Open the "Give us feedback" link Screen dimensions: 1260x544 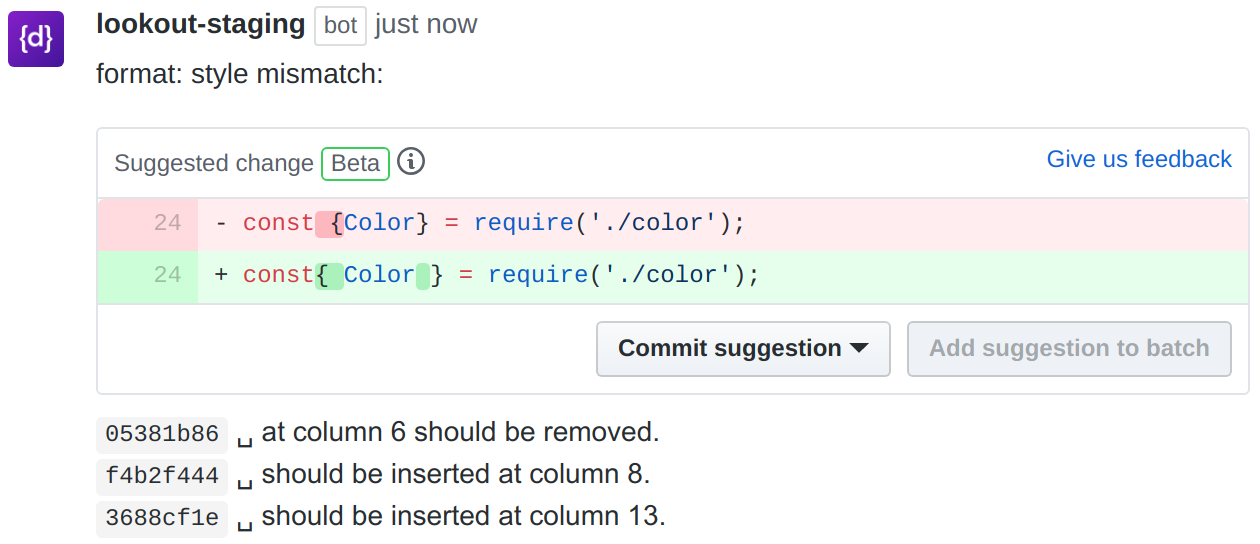[x=1139, y=160]
